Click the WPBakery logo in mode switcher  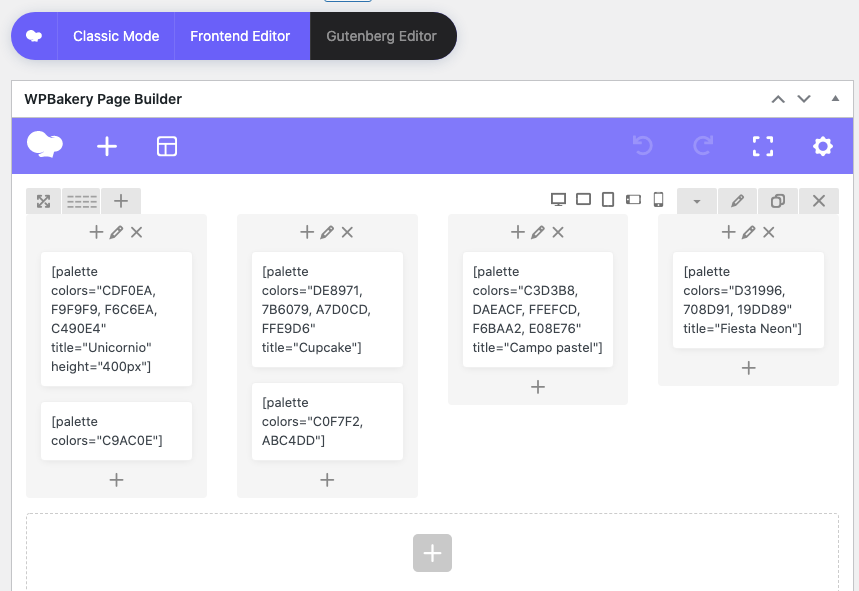coord(34,36)
